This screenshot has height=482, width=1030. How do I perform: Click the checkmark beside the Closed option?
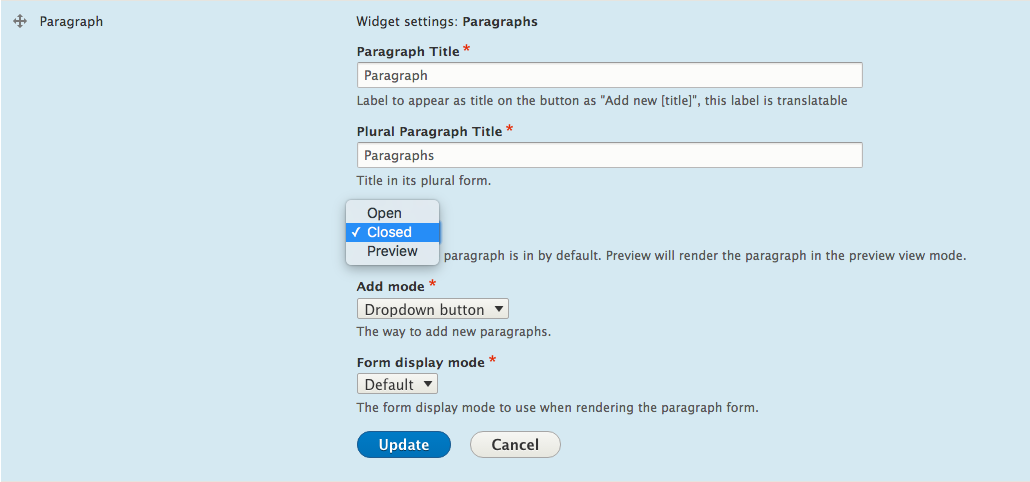355,232
